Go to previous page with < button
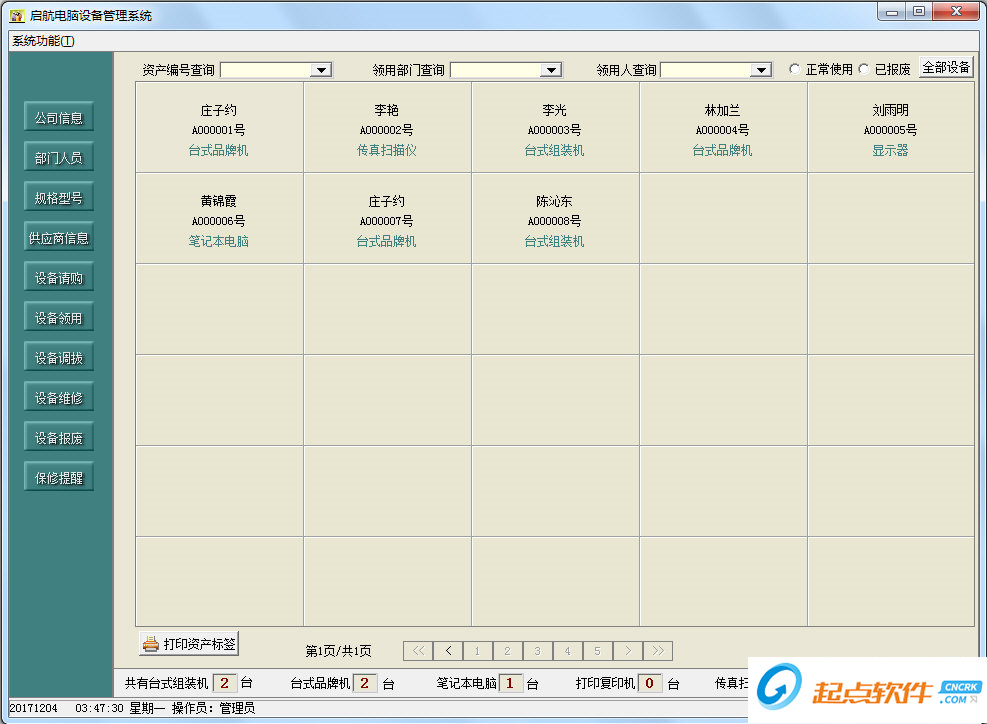The height and width of the screenshot is (724, 987). click(448, 651)
